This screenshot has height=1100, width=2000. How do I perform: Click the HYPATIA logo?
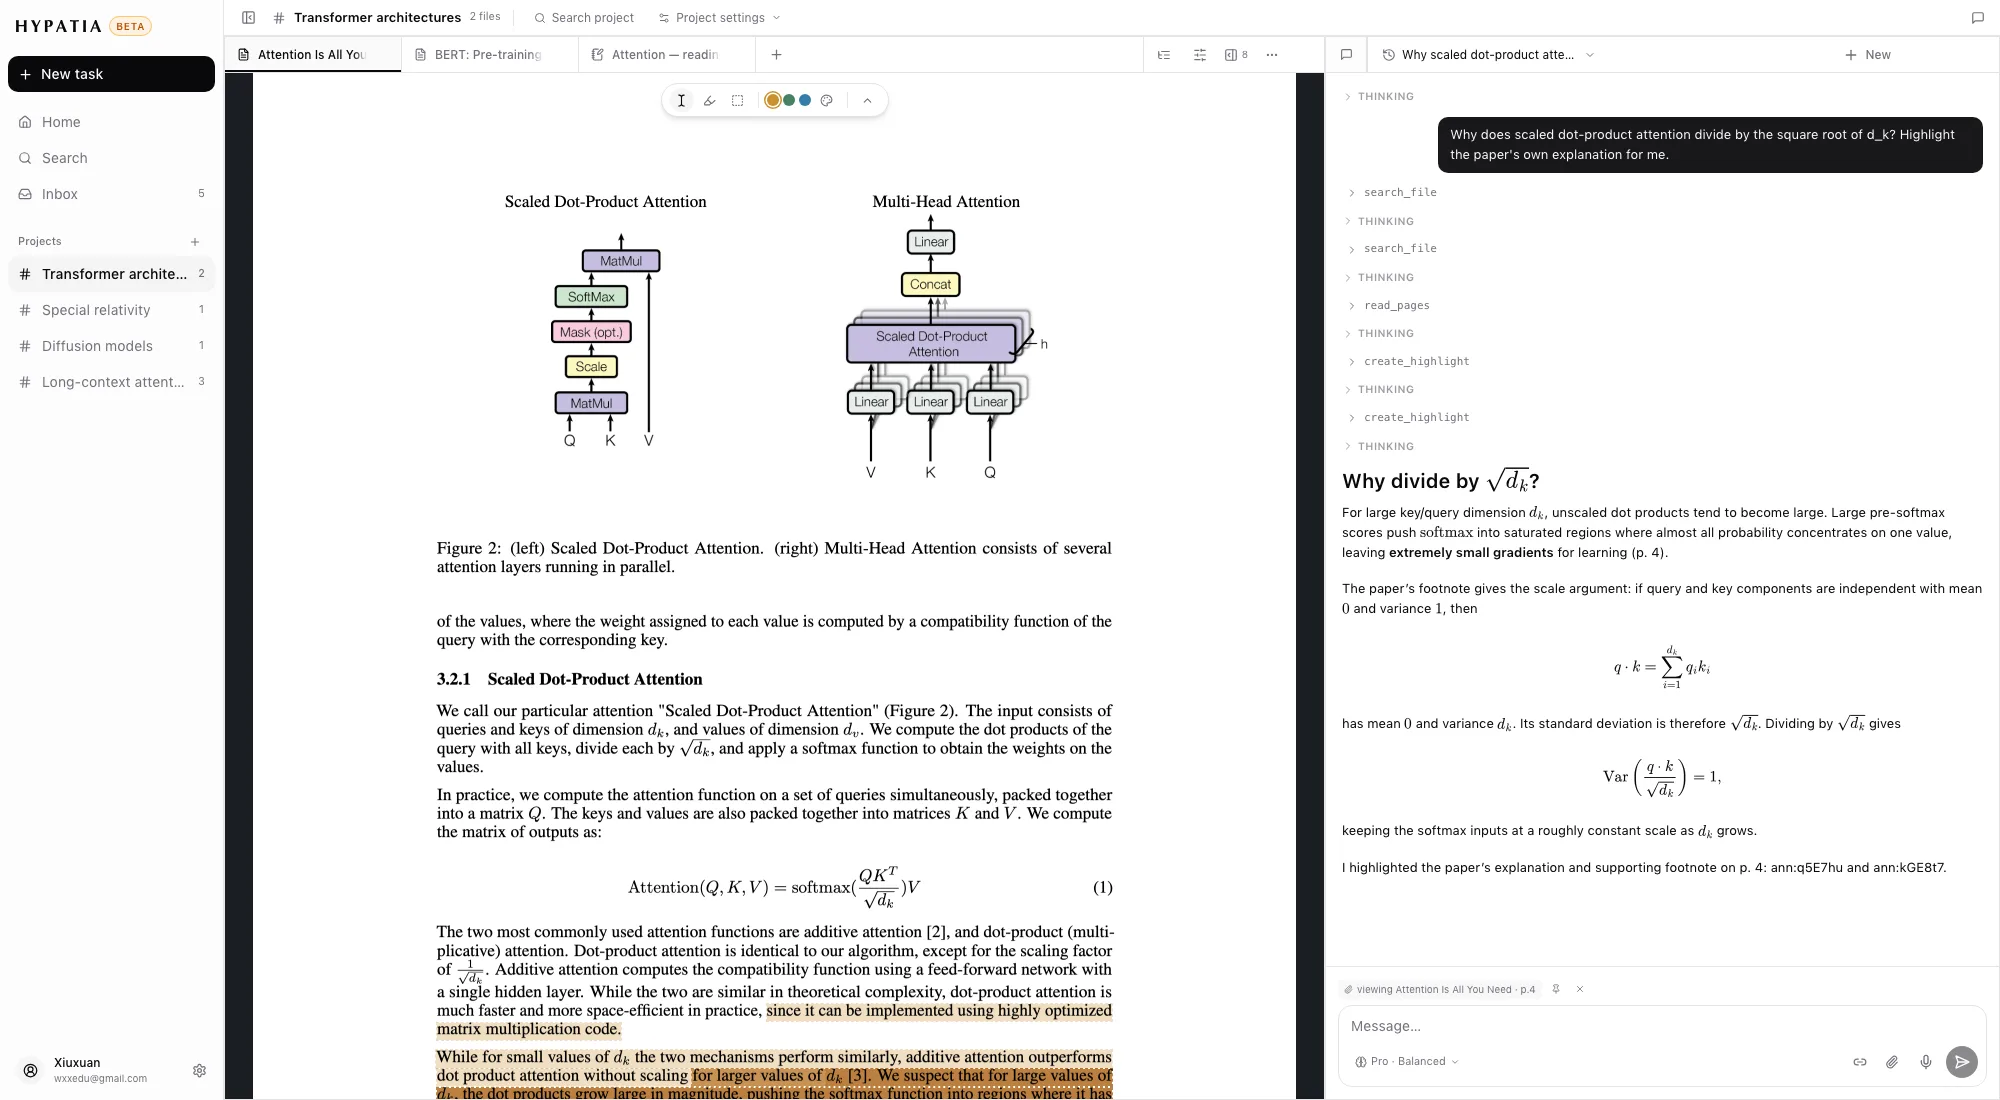[x=58, y=26]
